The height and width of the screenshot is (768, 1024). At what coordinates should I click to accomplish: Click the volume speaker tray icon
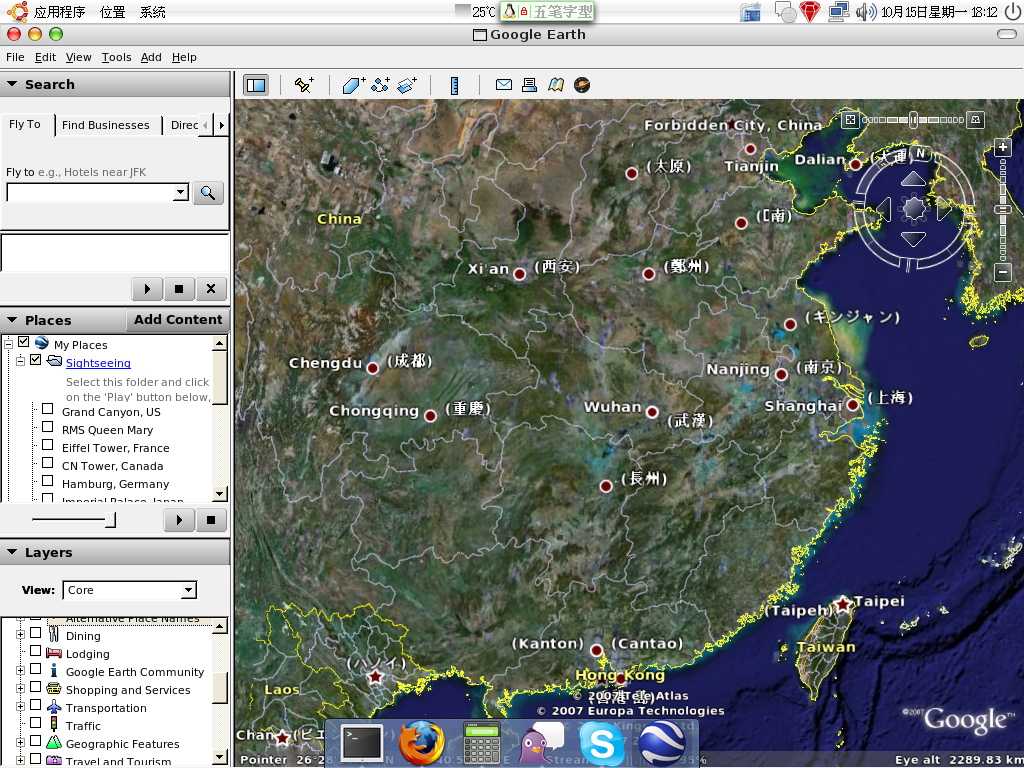[x=865, y=12]
